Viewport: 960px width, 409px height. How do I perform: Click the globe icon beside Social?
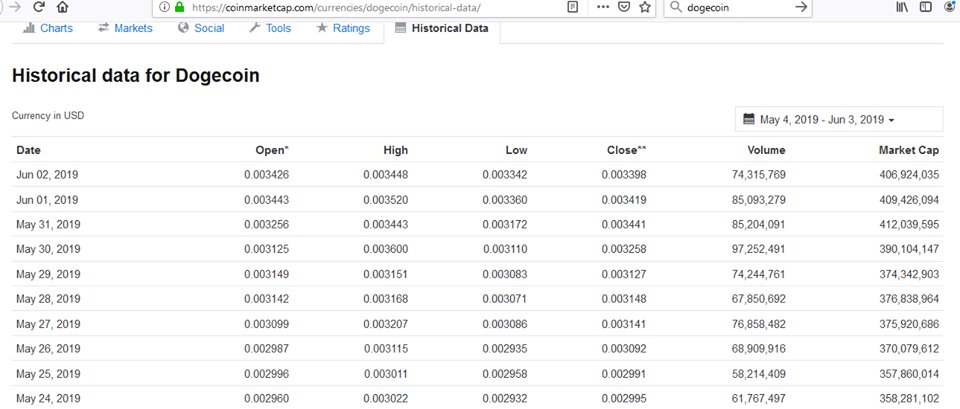[x=183, y=28]
